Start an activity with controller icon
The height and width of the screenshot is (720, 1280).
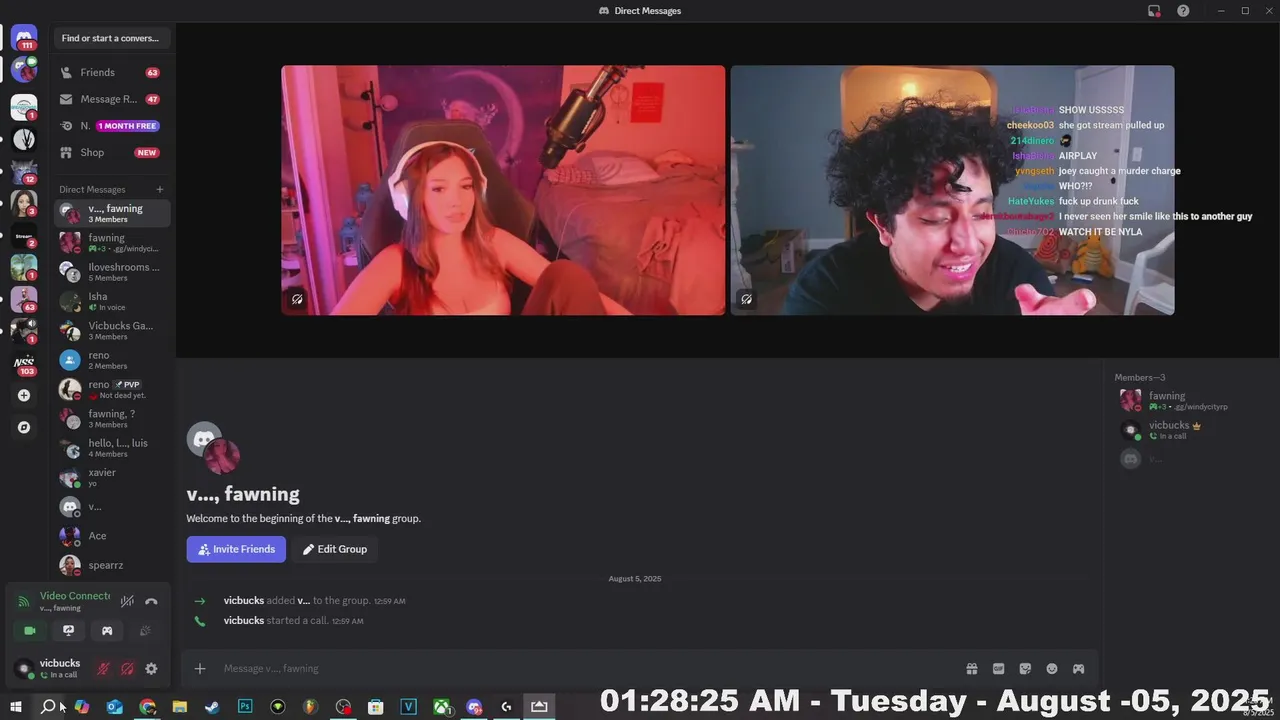(x=107, y=631)
